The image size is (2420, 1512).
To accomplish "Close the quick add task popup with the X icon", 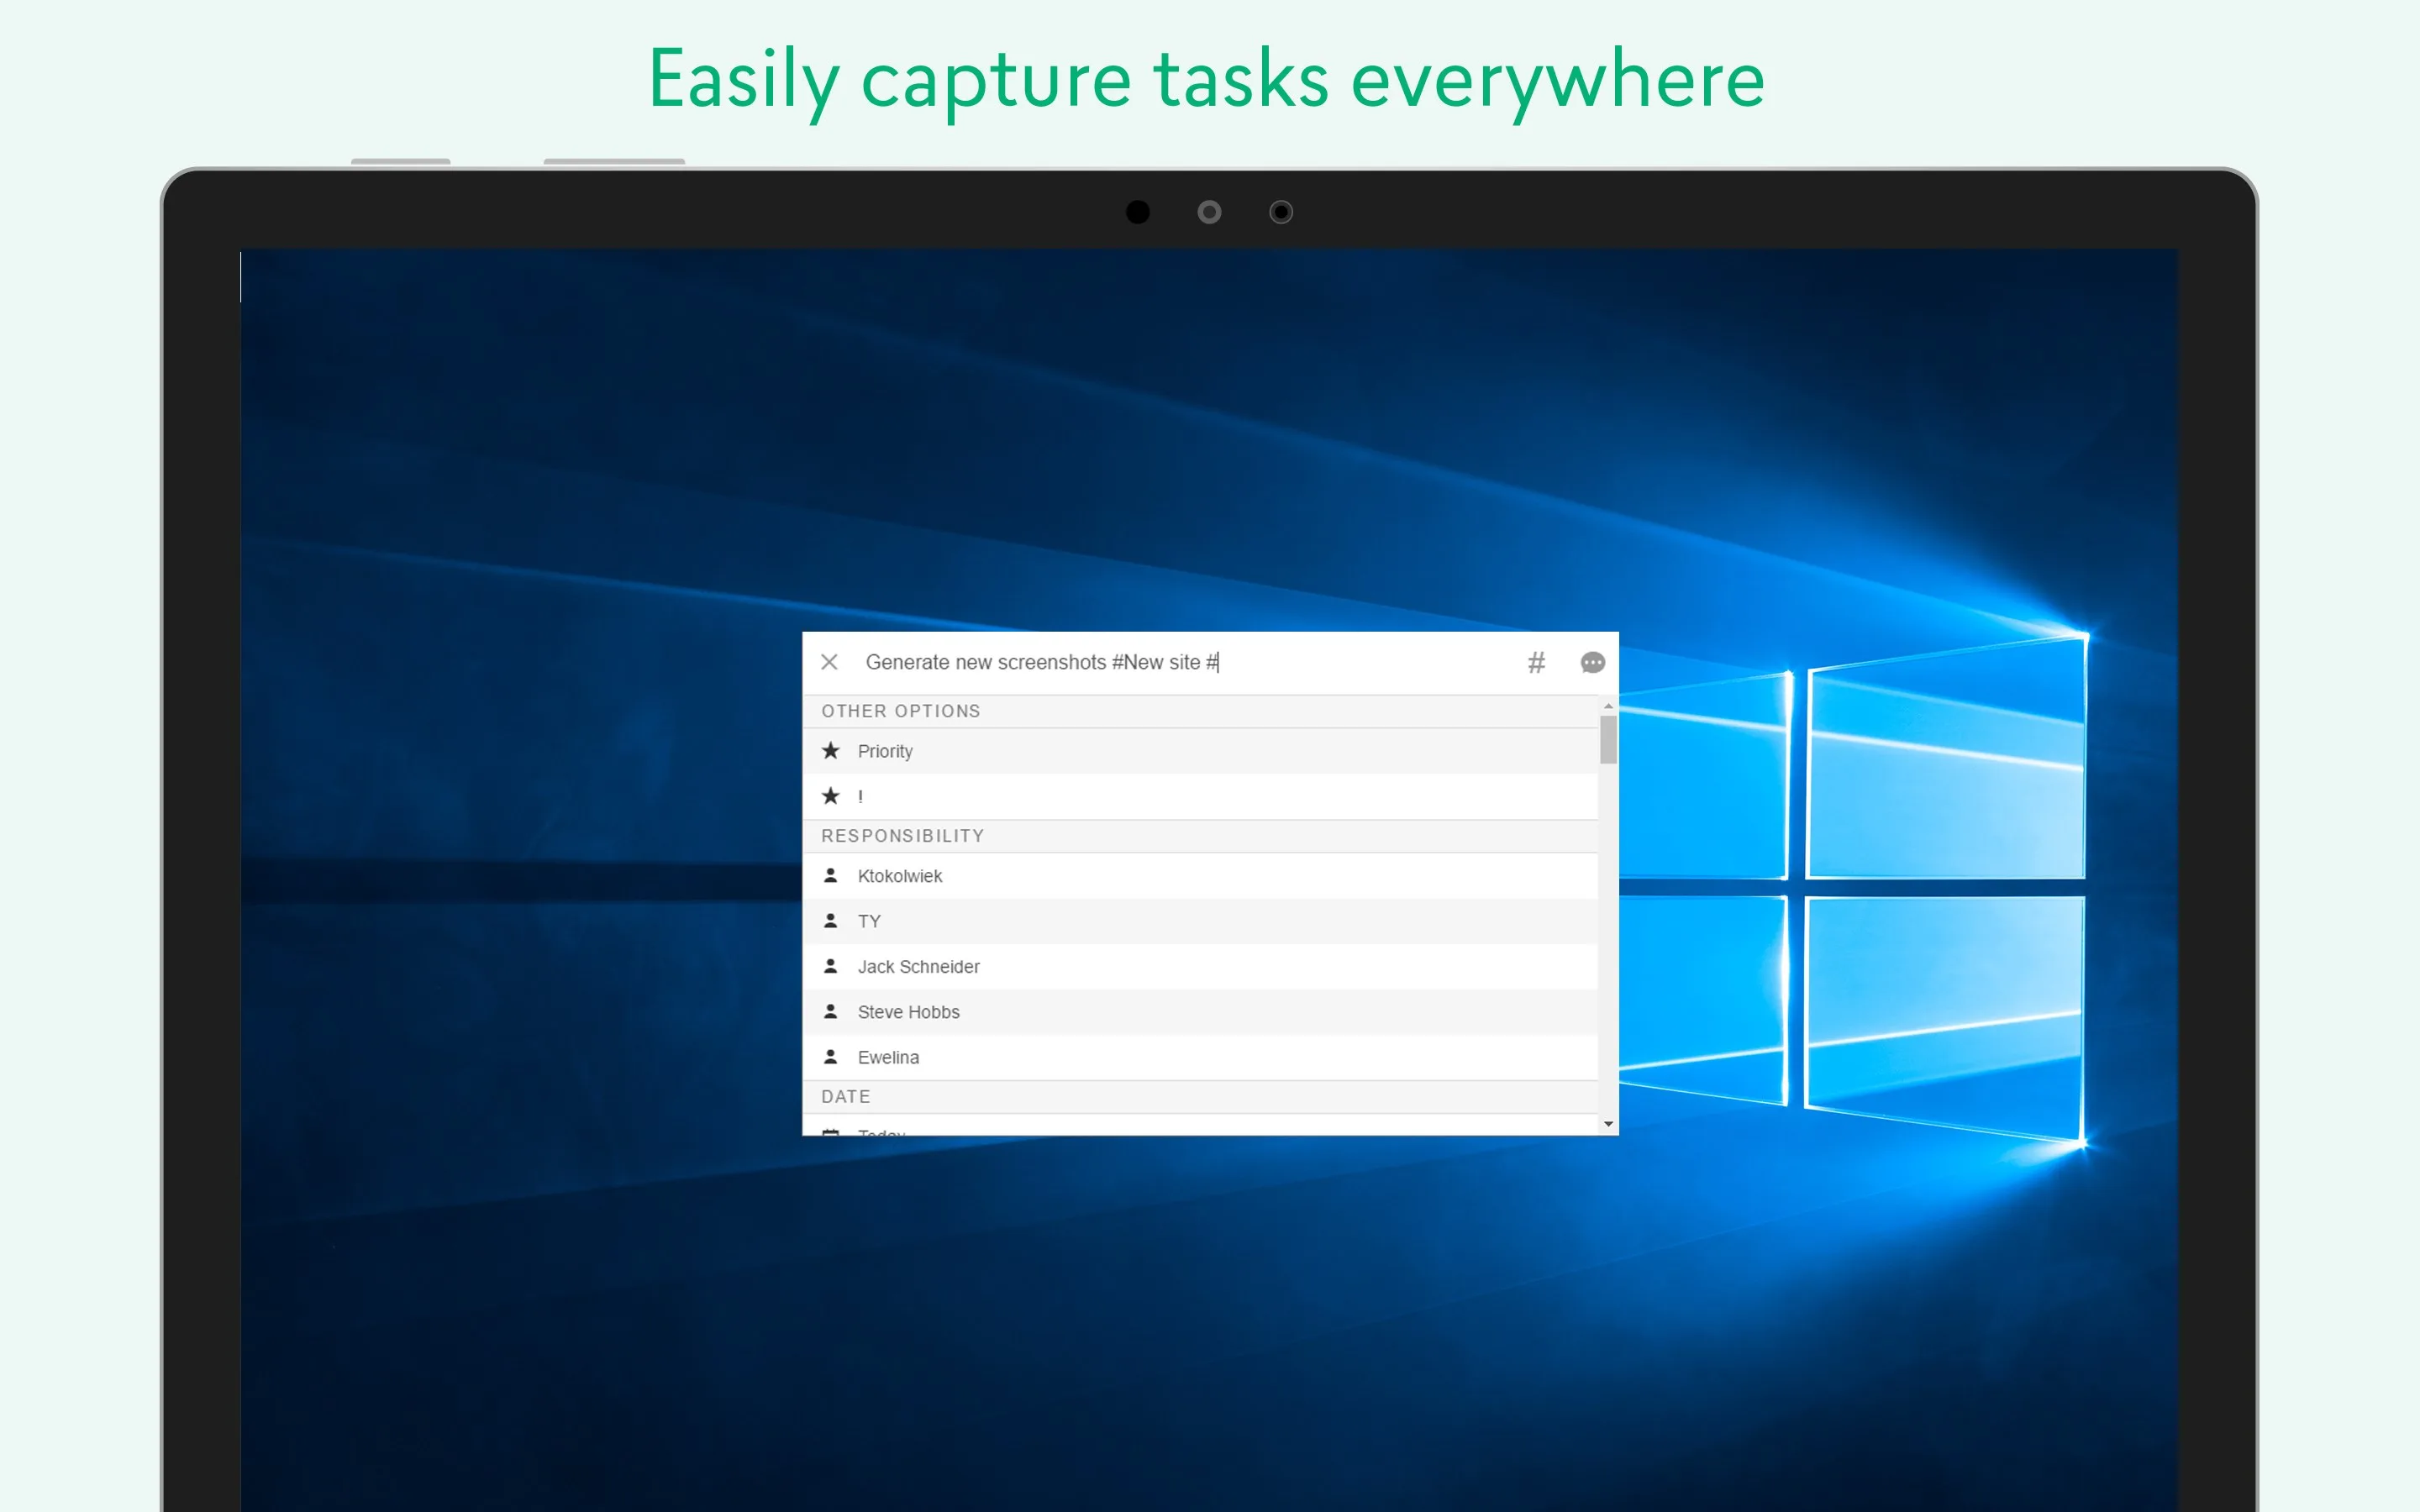I will click(829, 662).
